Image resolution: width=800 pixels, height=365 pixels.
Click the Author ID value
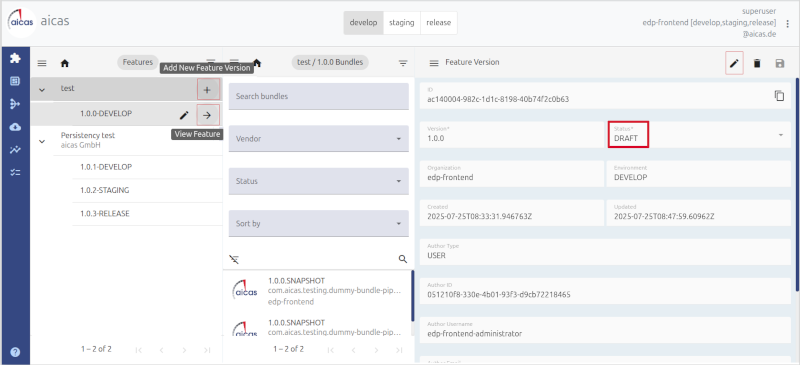tap(498, 295)
